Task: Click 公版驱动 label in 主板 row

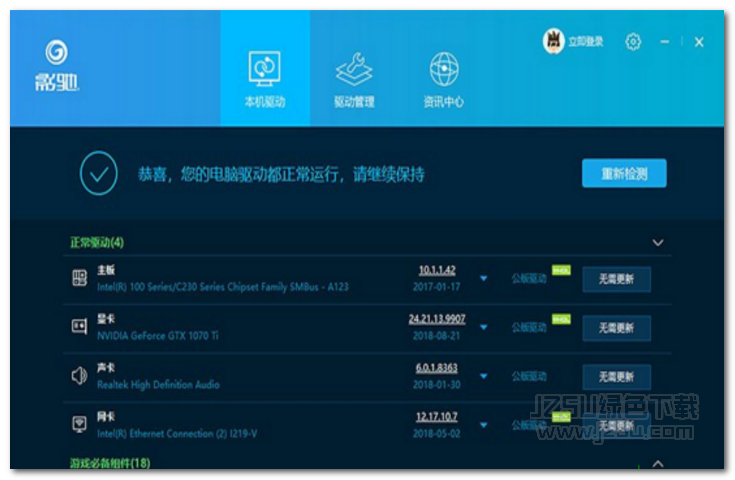Action: click(529, 278)
